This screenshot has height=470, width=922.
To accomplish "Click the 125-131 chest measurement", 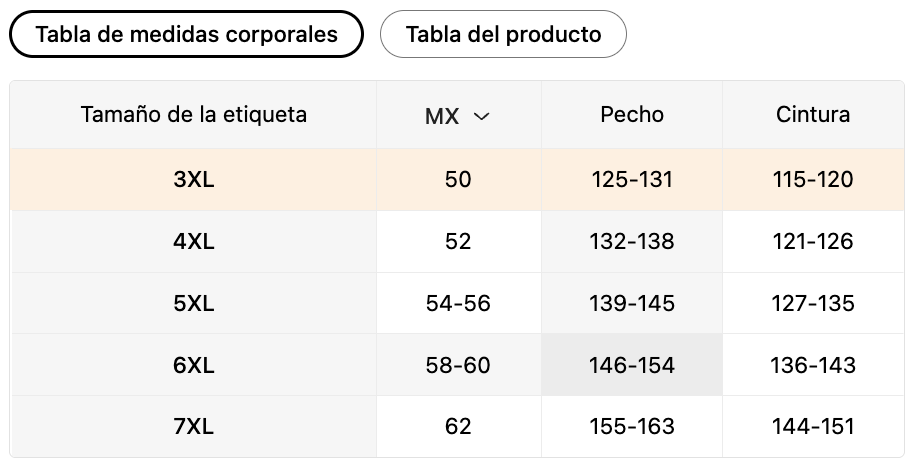I will coord(632,179).
